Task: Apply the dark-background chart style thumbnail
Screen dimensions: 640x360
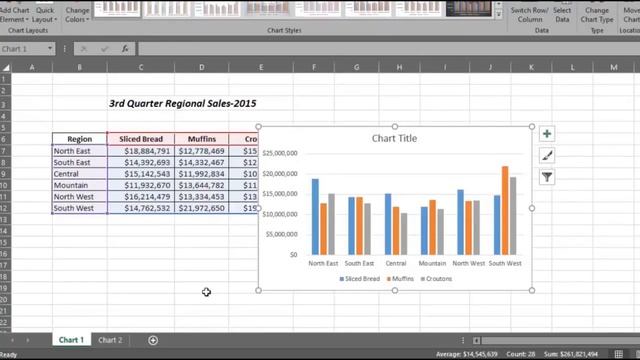Action: point(469,8)
